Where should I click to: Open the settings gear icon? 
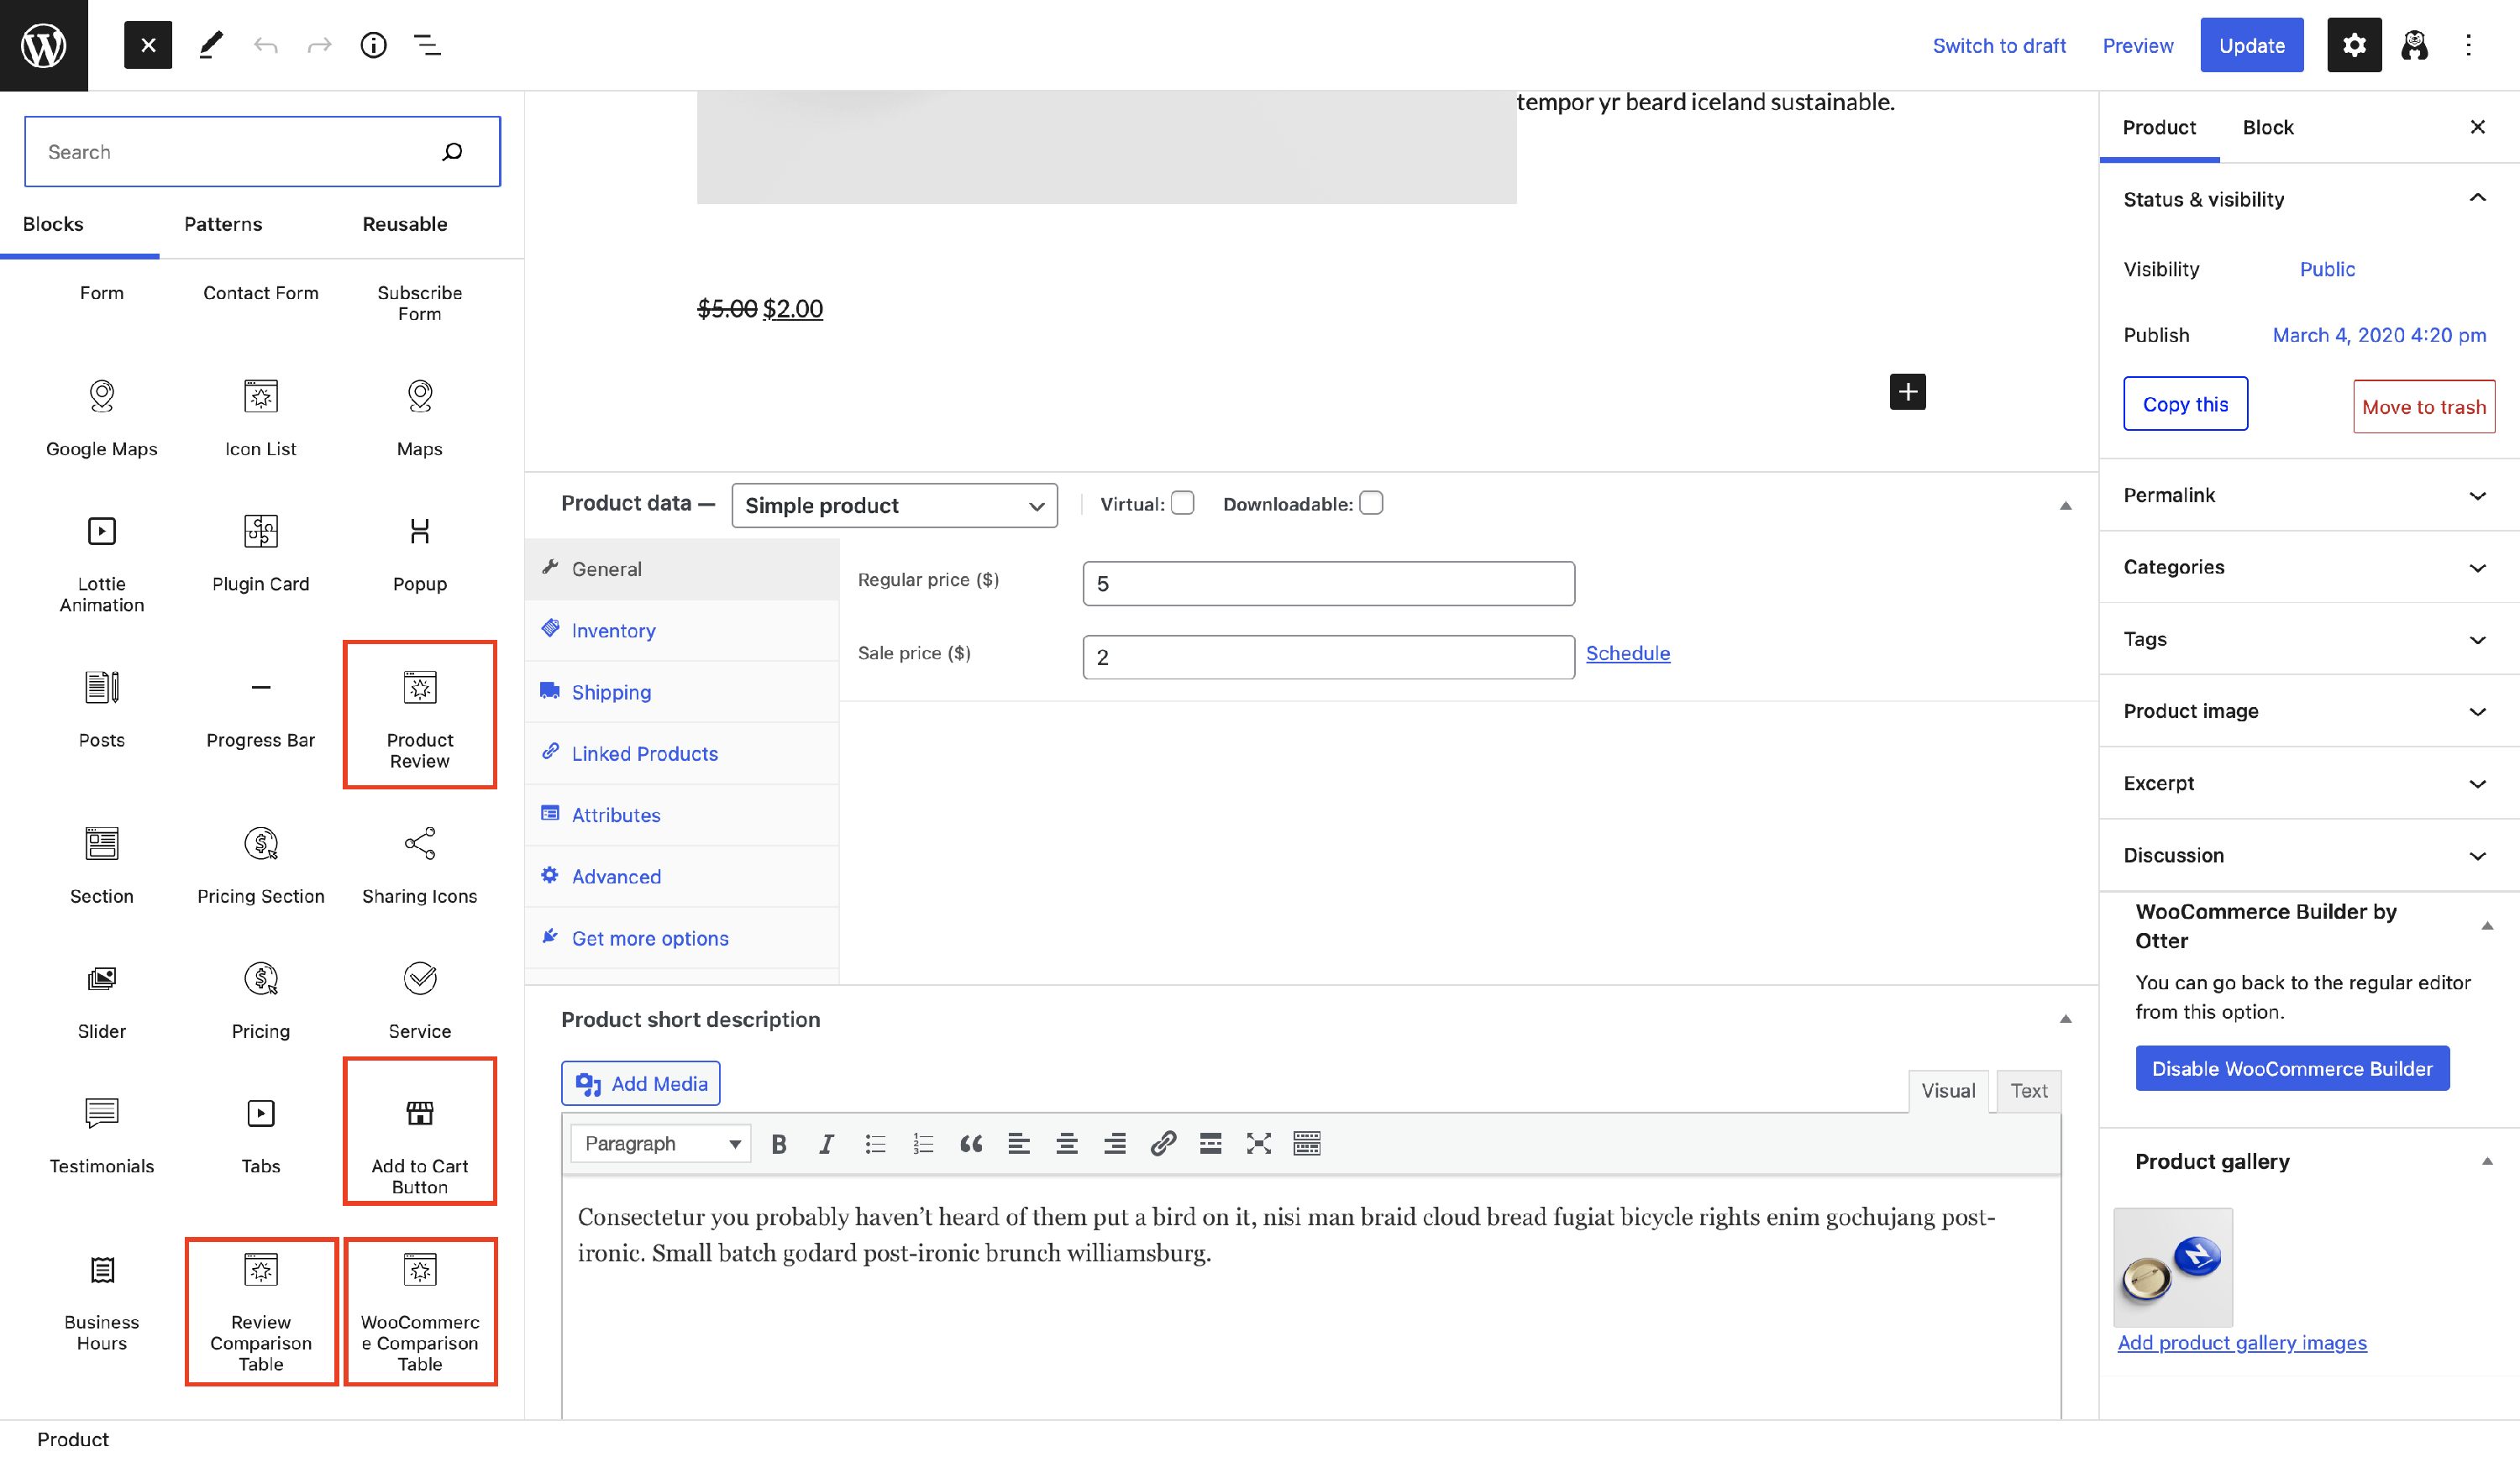2353,45
